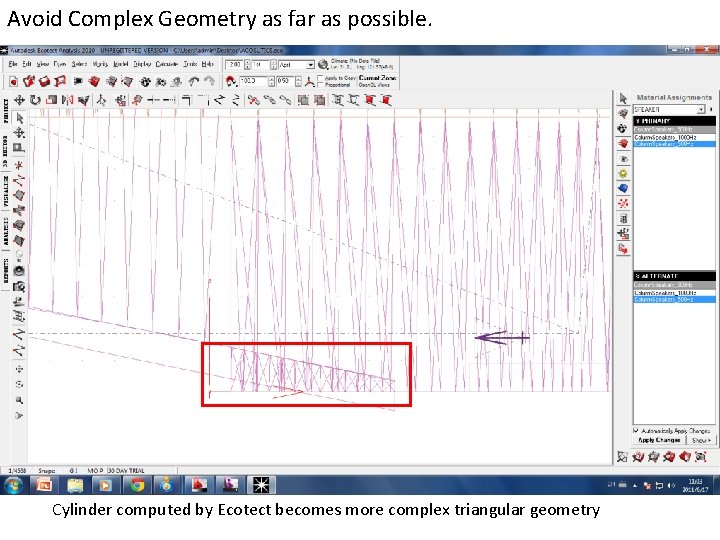Click the time stepper arrows beside 12:00

point(248,65)
